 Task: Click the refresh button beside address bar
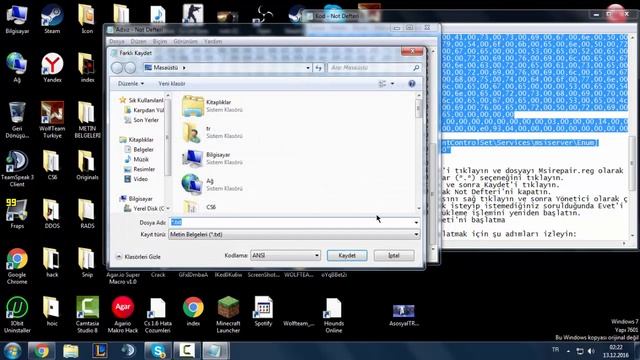[318, 68]
